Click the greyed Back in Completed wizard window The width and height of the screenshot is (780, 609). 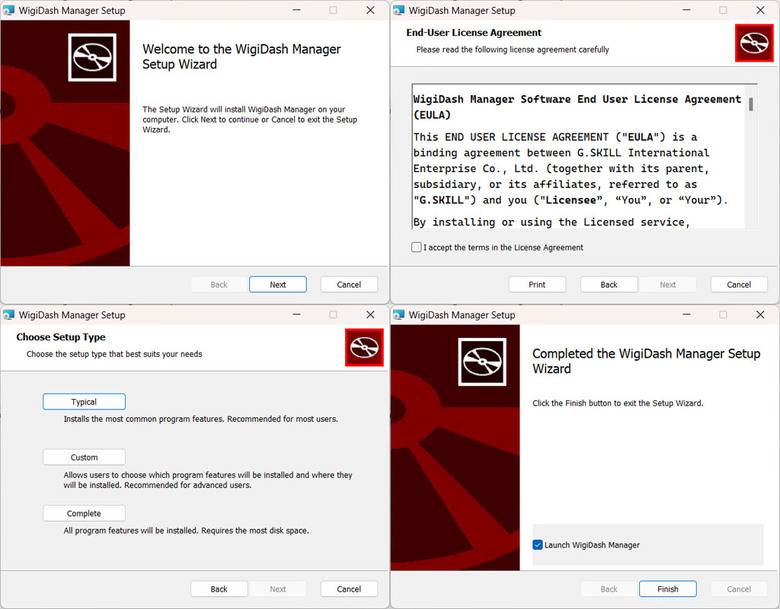(609, 589)
